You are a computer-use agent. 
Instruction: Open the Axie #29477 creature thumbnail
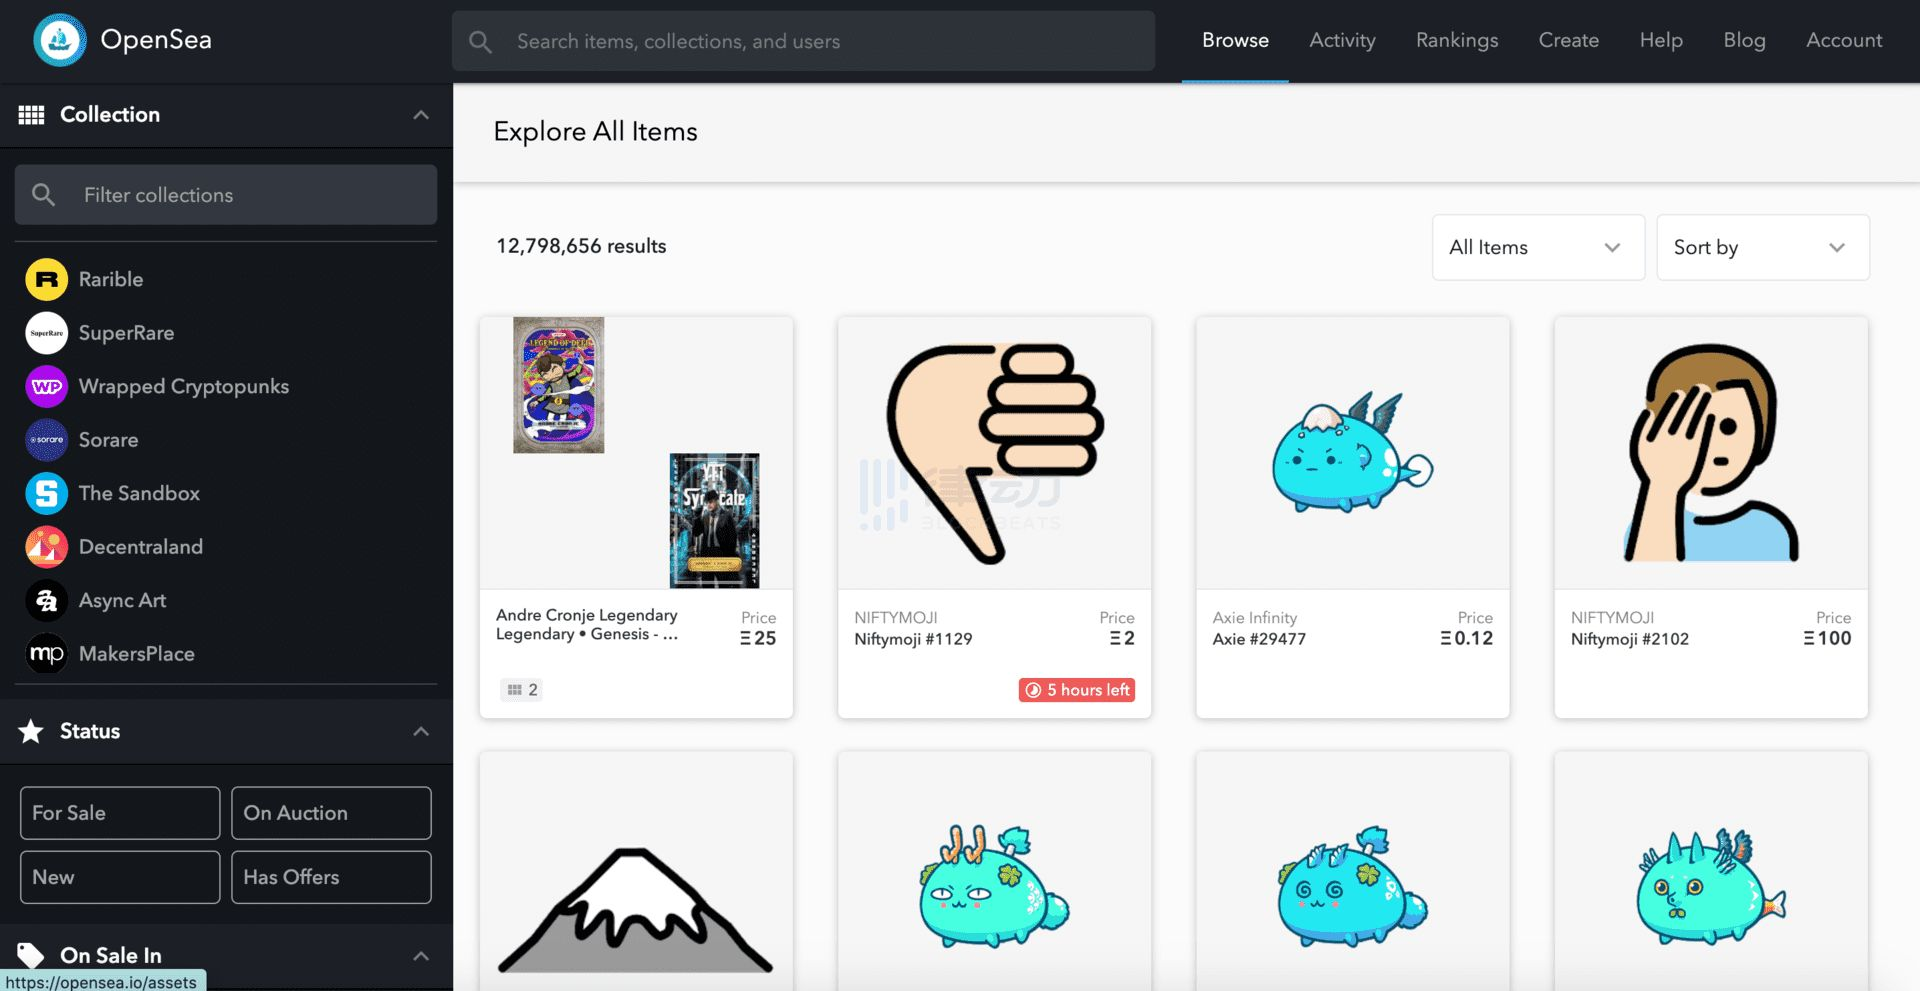[1353, 453]
